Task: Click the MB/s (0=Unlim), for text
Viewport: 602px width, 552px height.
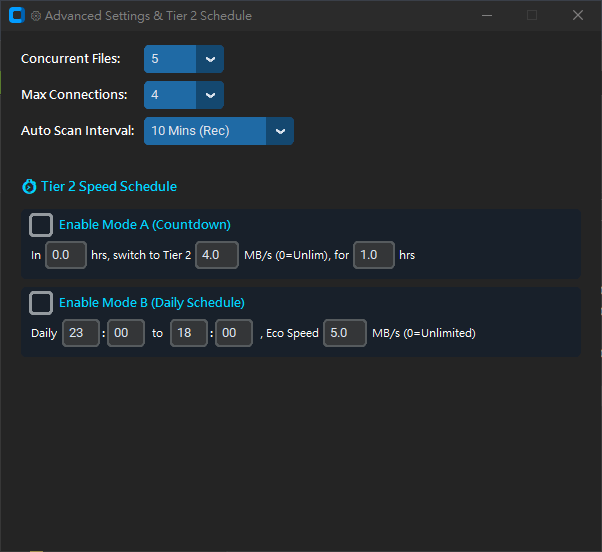Action: click(296, 255)
